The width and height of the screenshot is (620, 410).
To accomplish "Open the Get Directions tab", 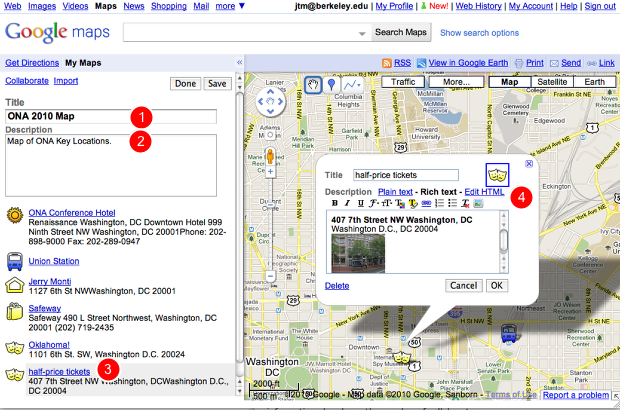I will pyautogui.click(x=32, y=63).
